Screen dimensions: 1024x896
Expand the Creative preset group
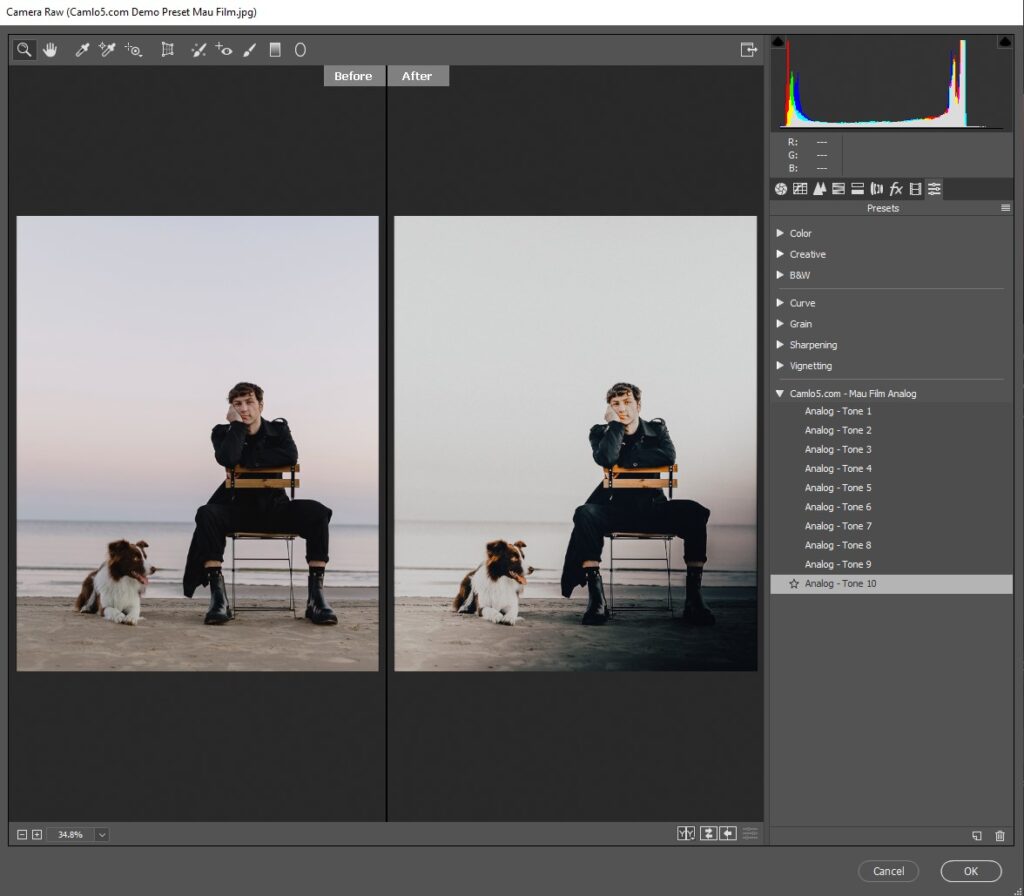tap(780, 254)
